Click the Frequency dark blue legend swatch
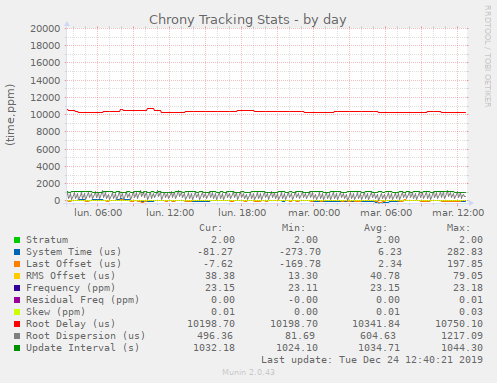Screen dimensions: 497x383 [x=17, y=288]
